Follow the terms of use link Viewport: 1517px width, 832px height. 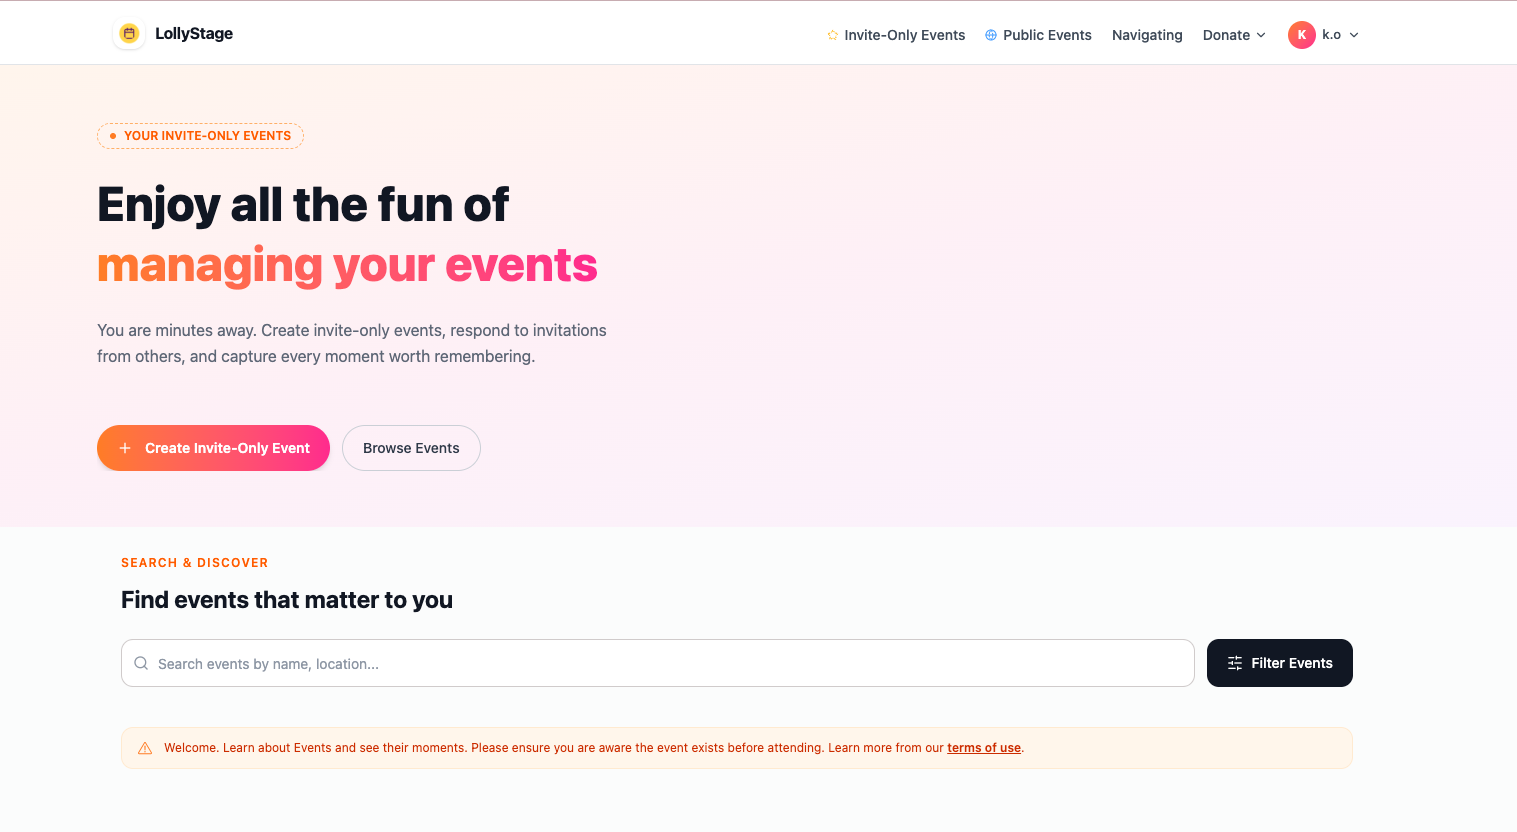click(x=984, y=748)
